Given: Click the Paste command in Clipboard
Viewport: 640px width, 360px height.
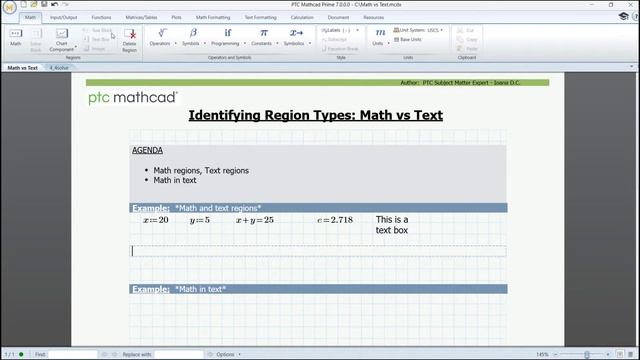Looking at the screenshot, I should coord(467,49).
